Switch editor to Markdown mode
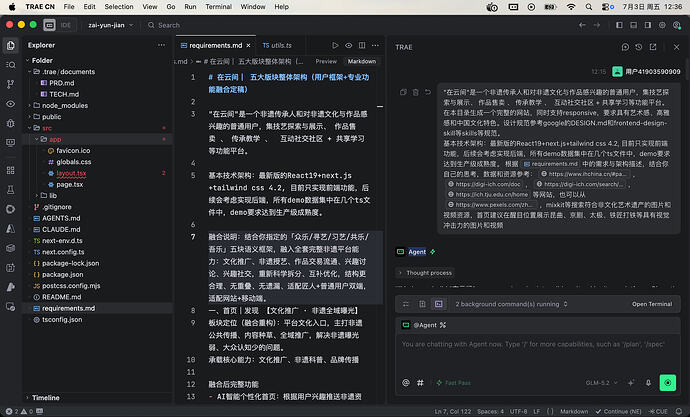This screenshot has height=417, width=690. pyautogui.click(x=362, y=62)
